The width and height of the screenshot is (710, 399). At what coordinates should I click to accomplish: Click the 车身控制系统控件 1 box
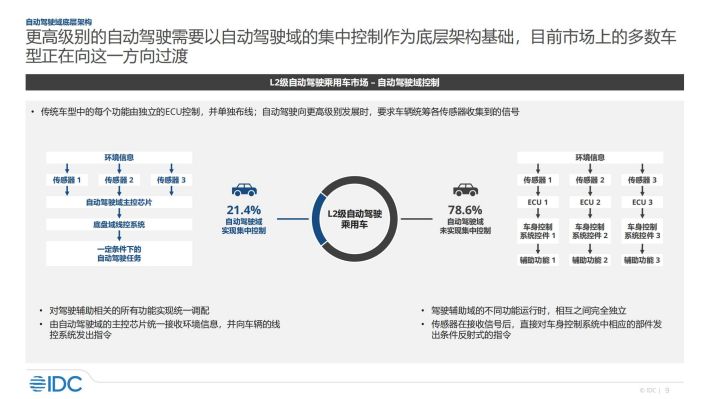pyautogui.click(x=537, y=231)
